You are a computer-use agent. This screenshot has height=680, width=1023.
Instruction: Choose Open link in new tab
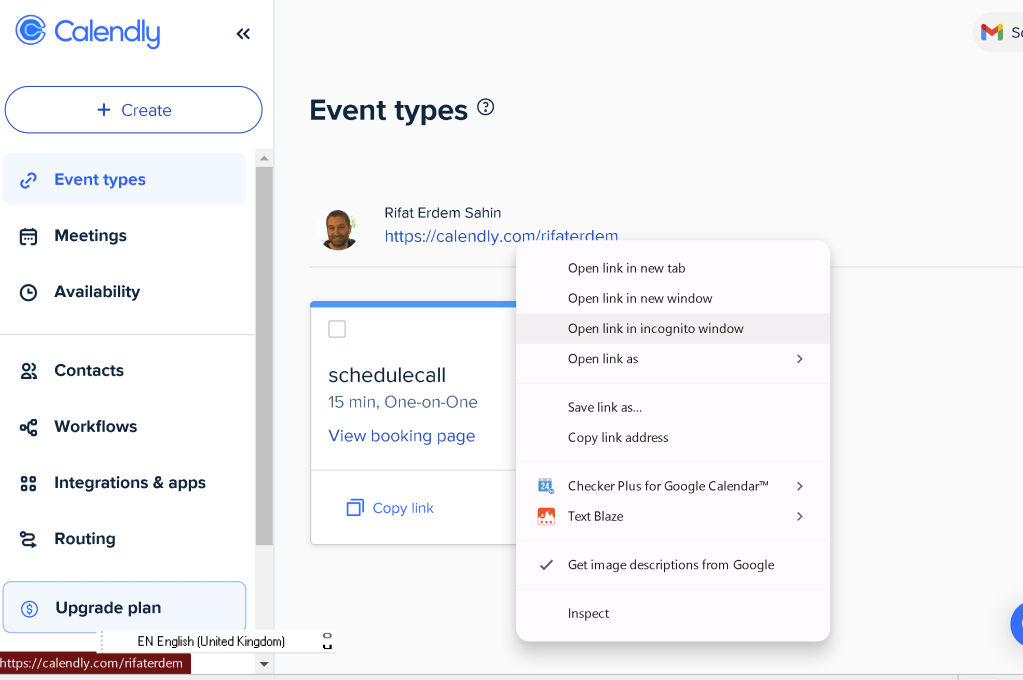pos(673,268)
